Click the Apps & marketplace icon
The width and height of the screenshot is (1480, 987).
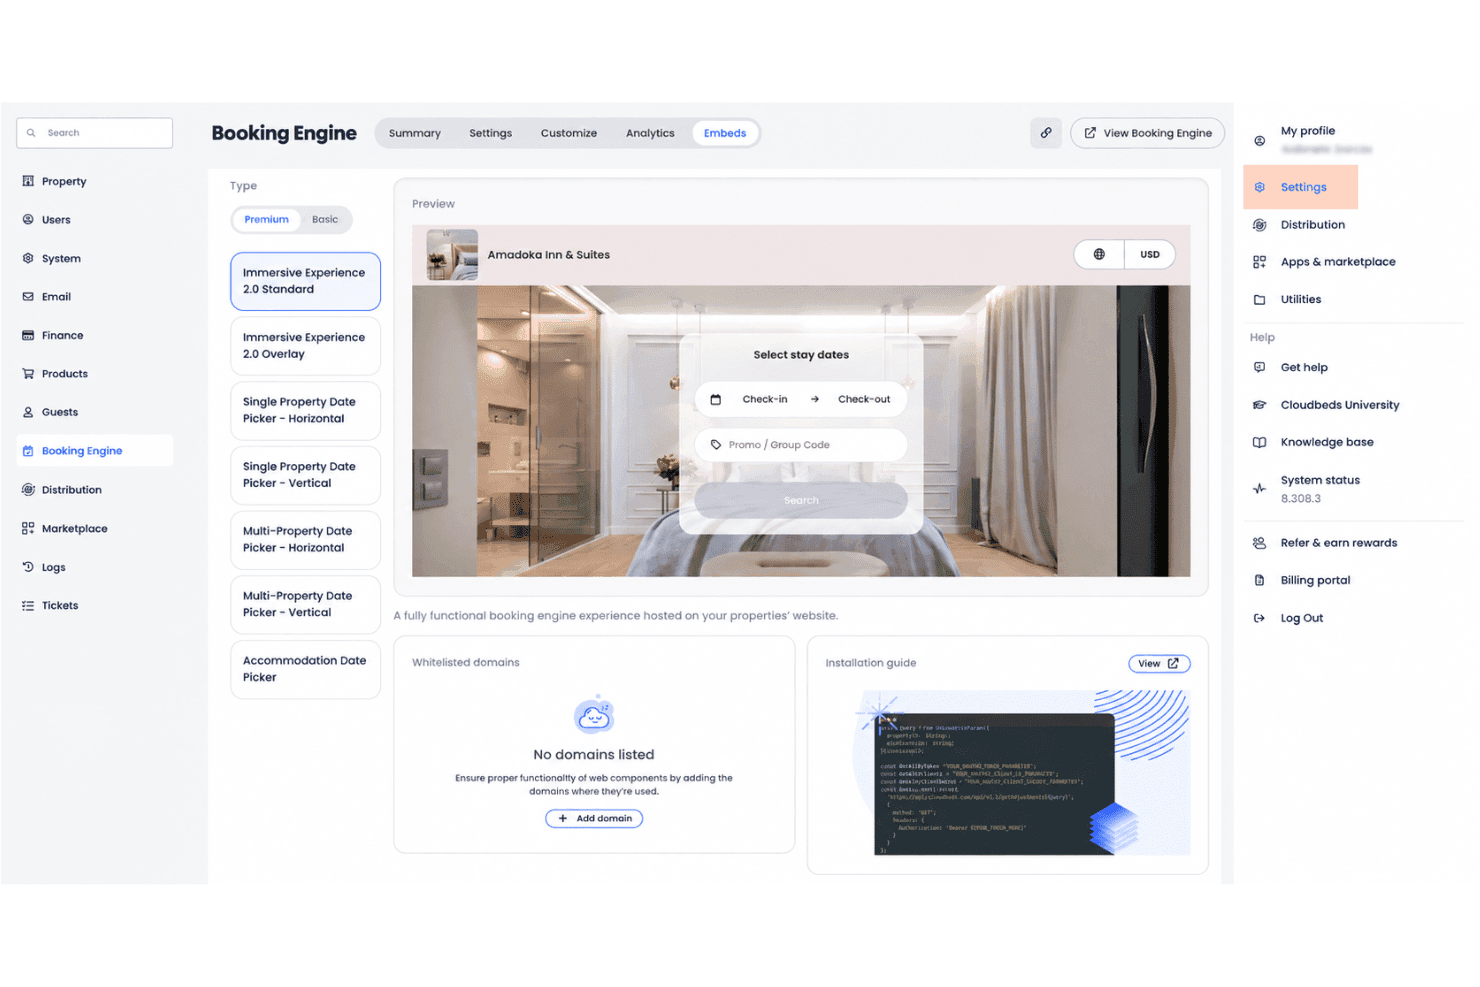pyautogui.click(x=1260, y=262)
